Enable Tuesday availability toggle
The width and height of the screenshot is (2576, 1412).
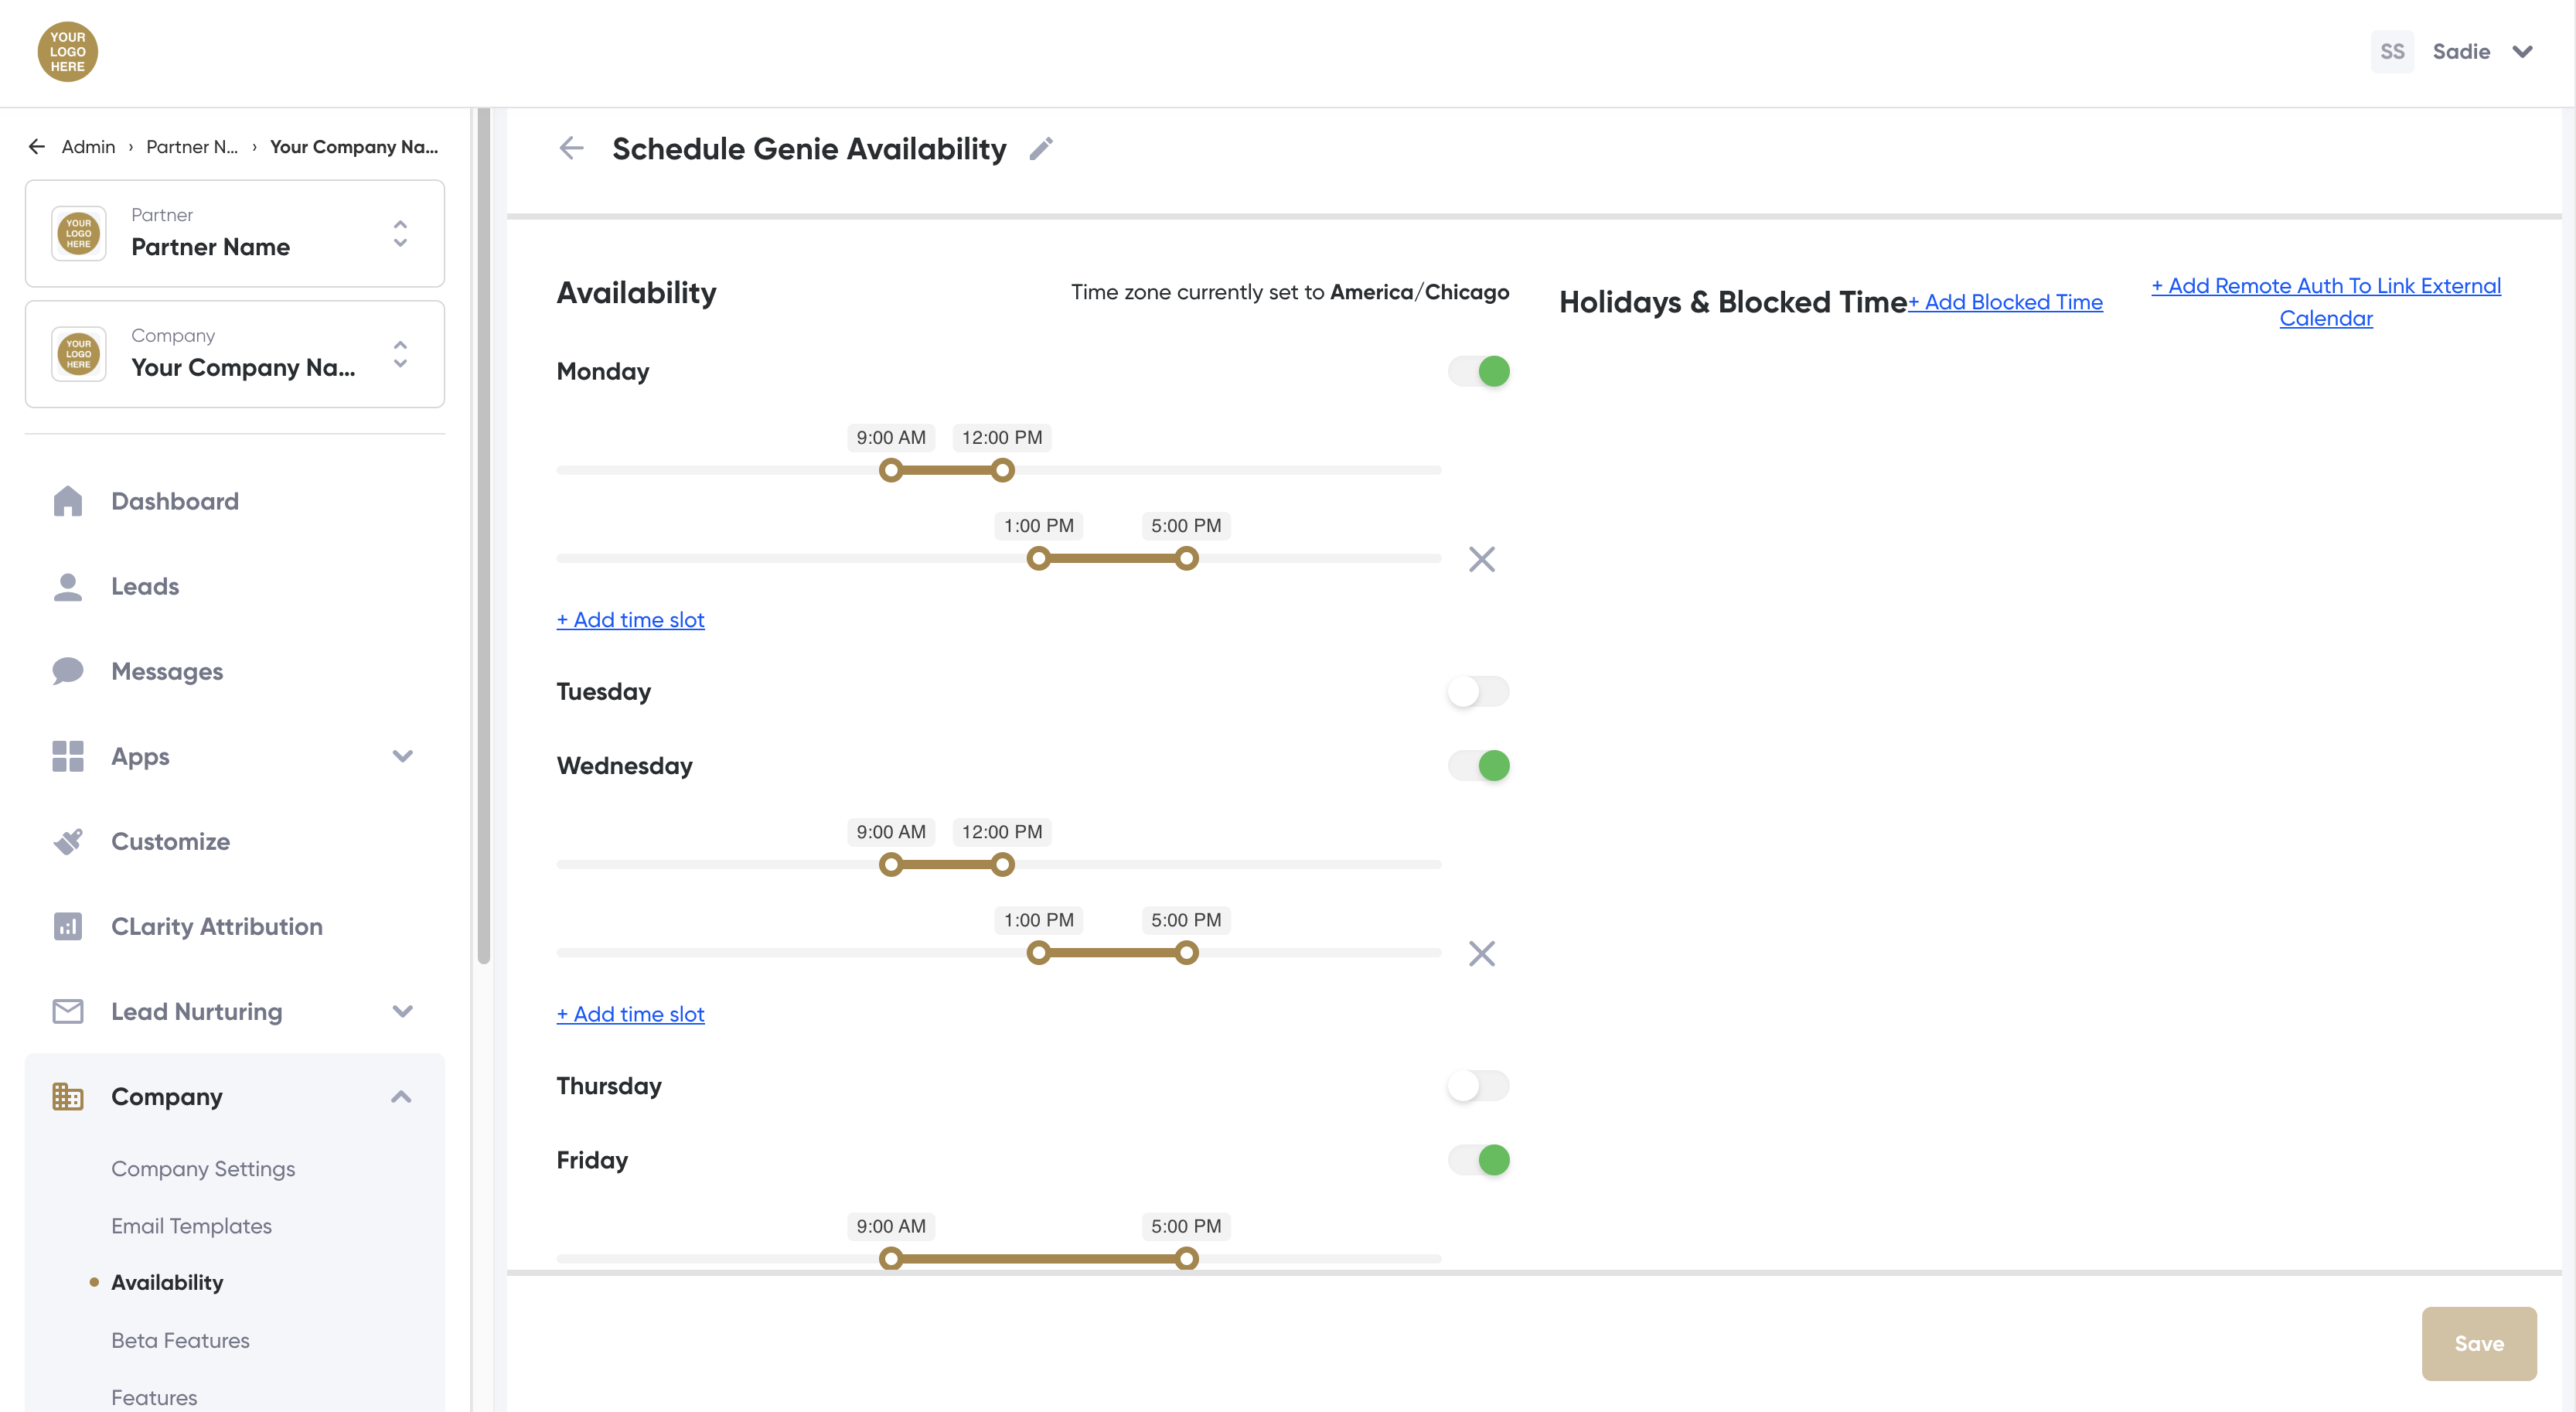1479,691
